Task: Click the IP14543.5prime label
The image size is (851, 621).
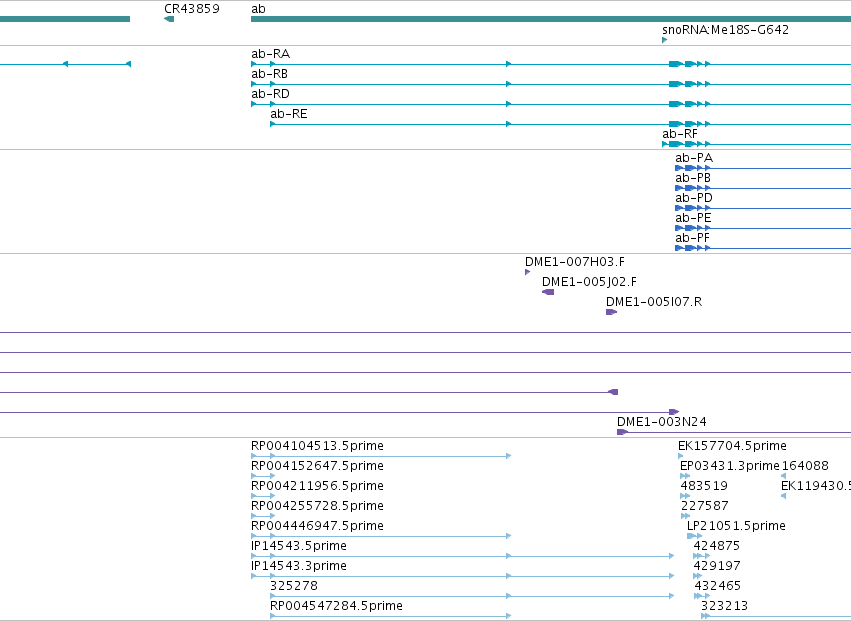Action: 299,546
